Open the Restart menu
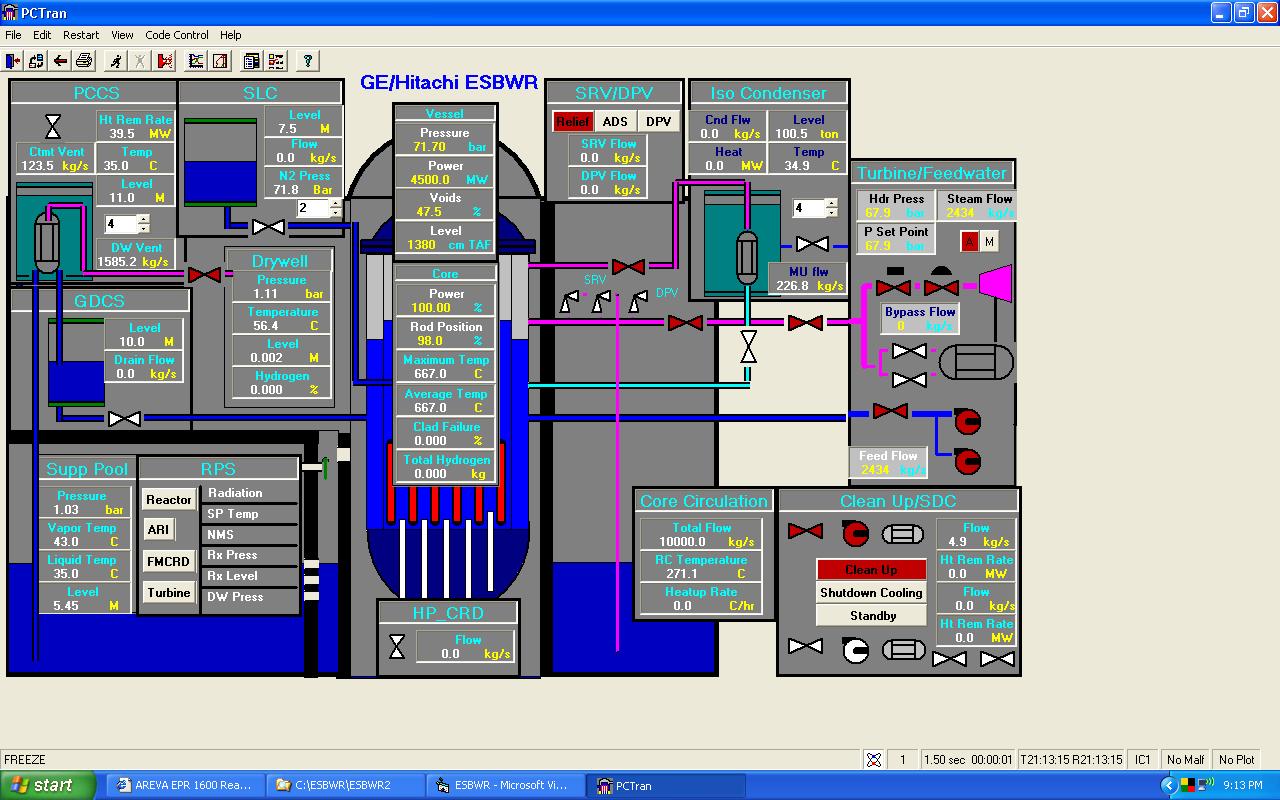 pyautogui.click(x=81, y=35)
